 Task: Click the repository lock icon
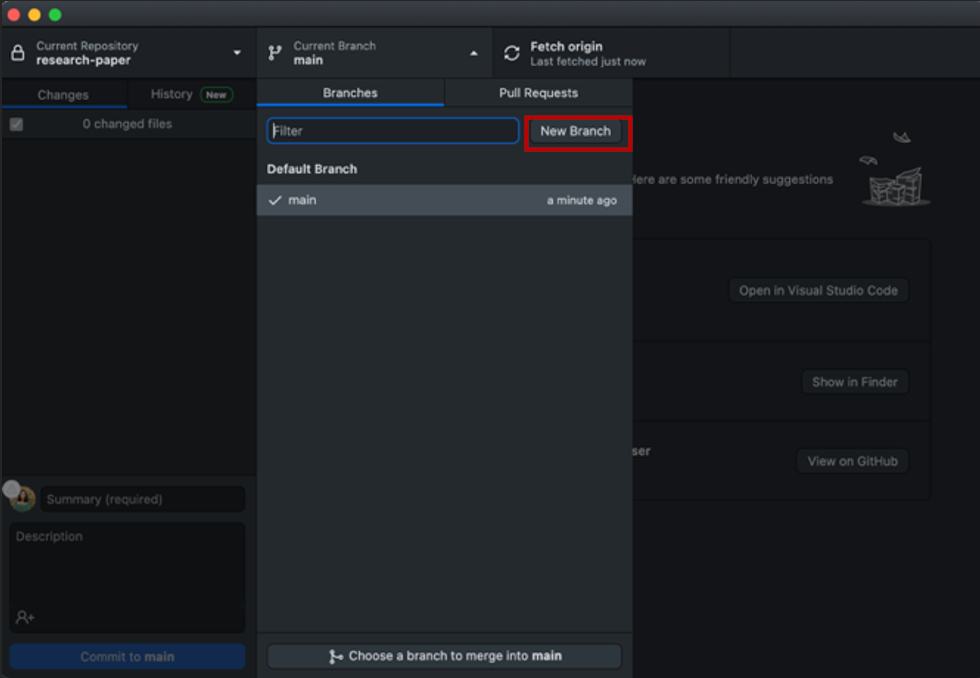pos(17,53)
